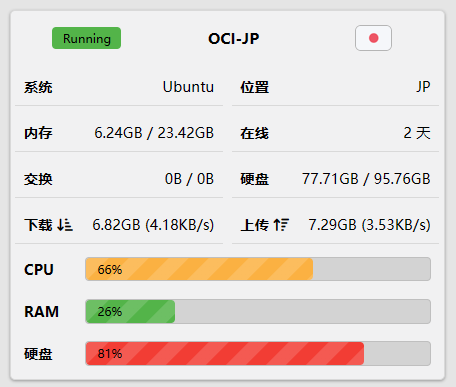
Task: Click the memory value 6.24GB / 23.42GB
Action: [x=154, y=133]
